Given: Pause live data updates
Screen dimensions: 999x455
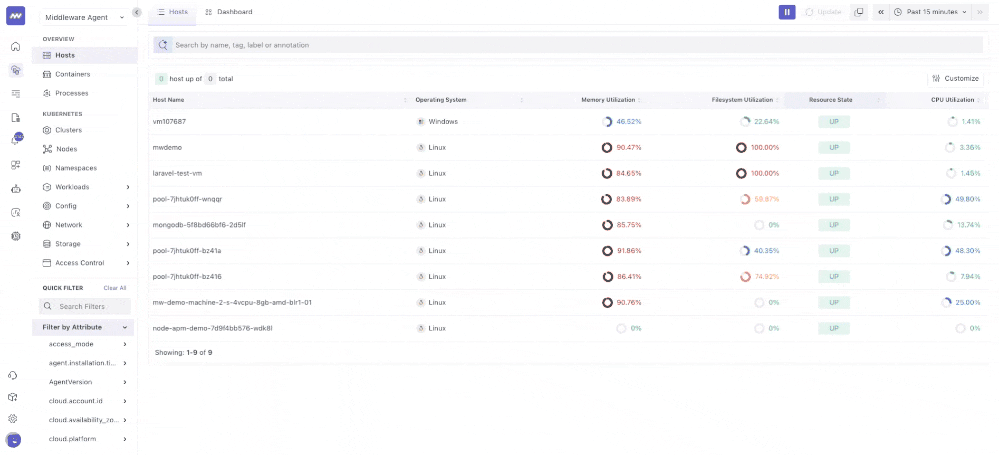Looking at the screenshot, I should 787,12.
